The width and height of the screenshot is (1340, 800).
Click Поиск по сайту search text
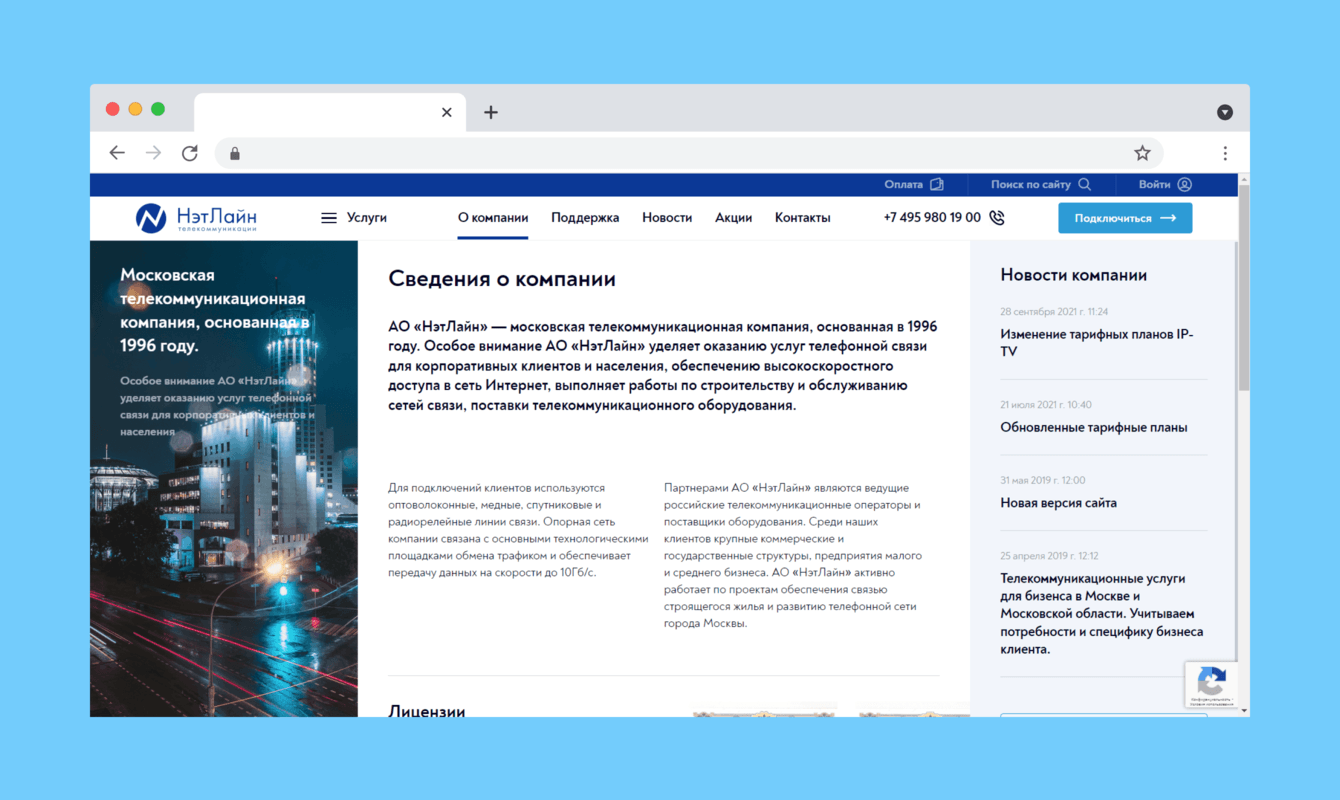pyautogui.click(x=1030, y=184)
